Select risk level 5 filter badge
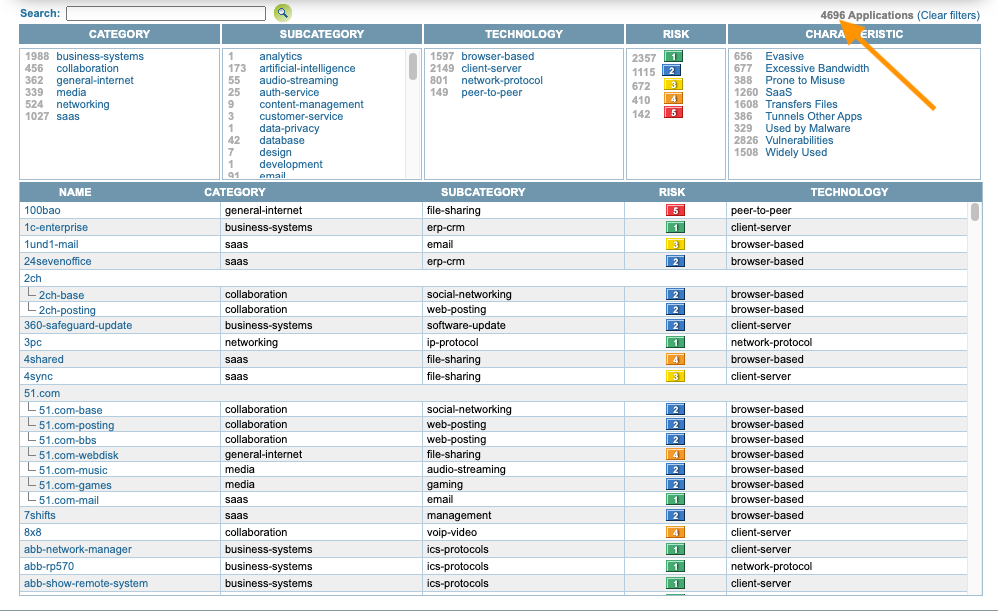Screen dimensions: 998x615 point(673,112)
